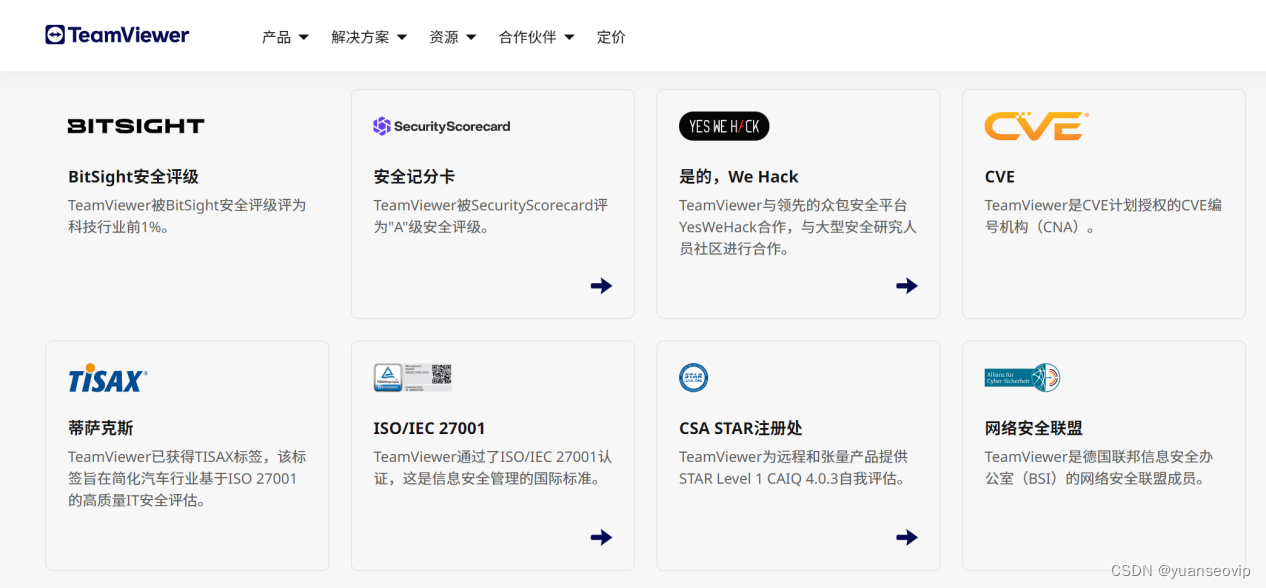Click the arrow in the ISO/IEC 27001 card

(601, 537)
